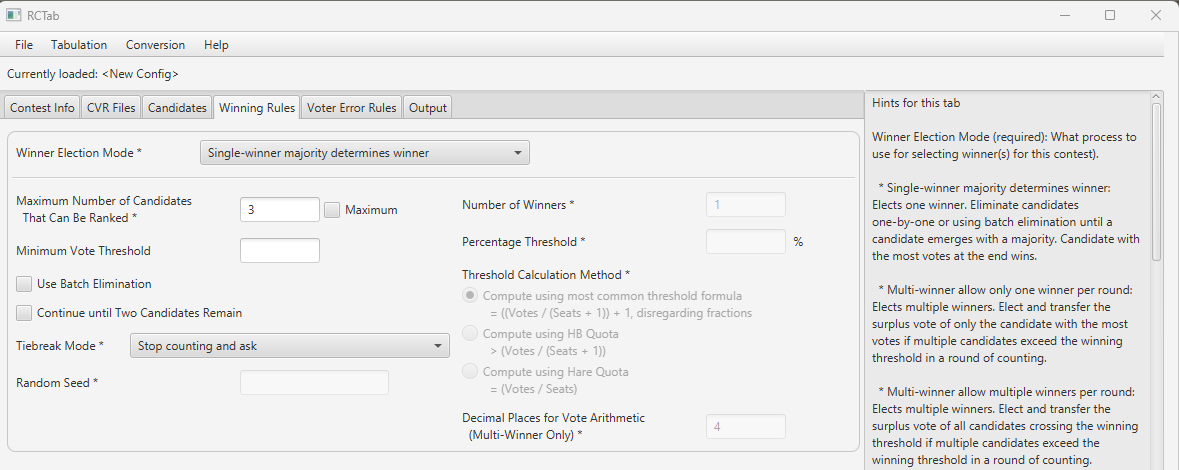1179x470 pixels.
Task: Click the Minimum Vote Threshold field
Action: pos(280,250)
